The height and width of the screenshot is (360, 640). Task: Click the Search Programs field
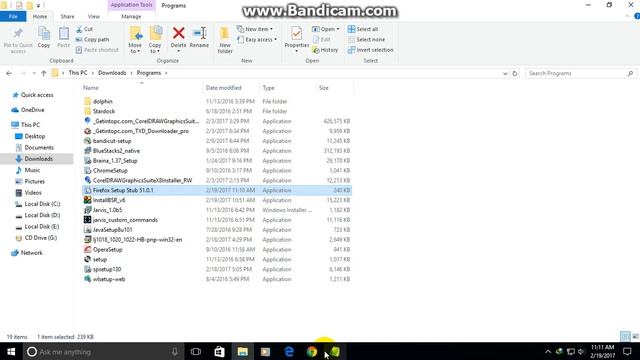point(580,73)
